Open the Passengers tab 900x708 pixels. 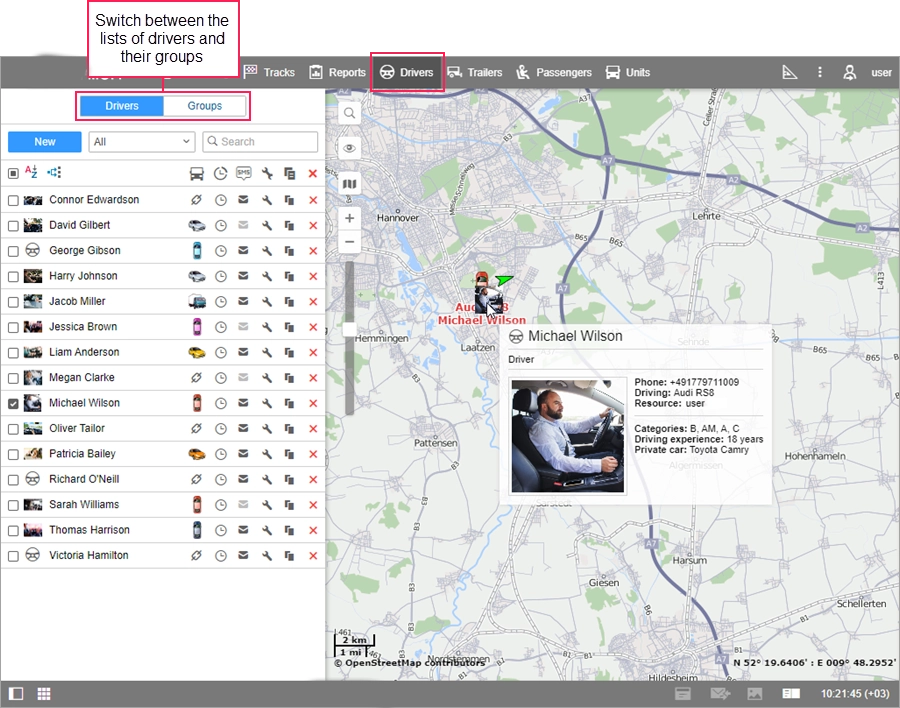tap(554, 72)
